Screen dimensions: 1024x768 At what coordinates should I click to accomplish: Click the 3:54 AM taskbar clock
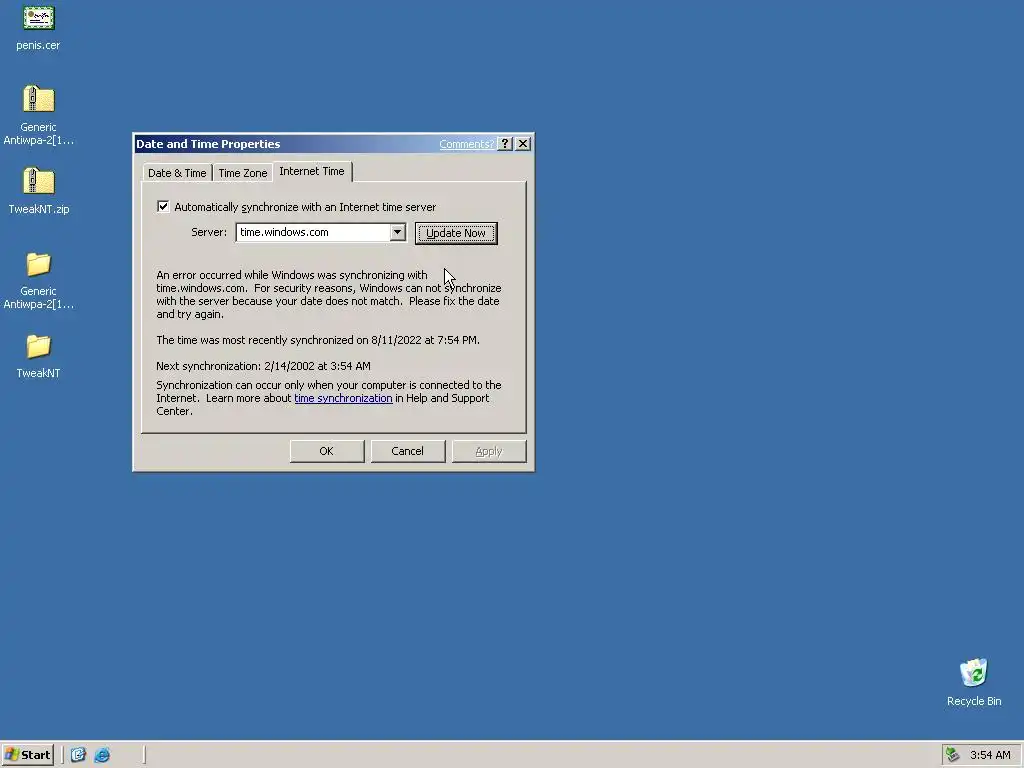pyautogui.click(x=990, y=755)
